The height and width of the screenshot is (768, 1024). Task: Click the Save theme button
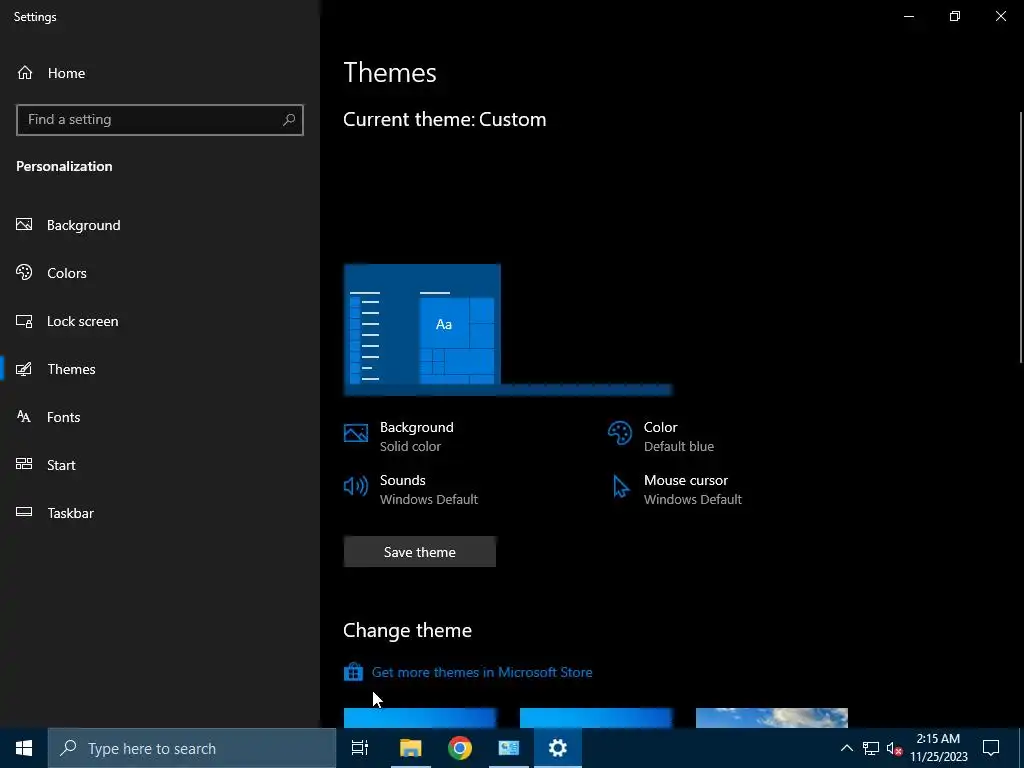pos(420,552)
